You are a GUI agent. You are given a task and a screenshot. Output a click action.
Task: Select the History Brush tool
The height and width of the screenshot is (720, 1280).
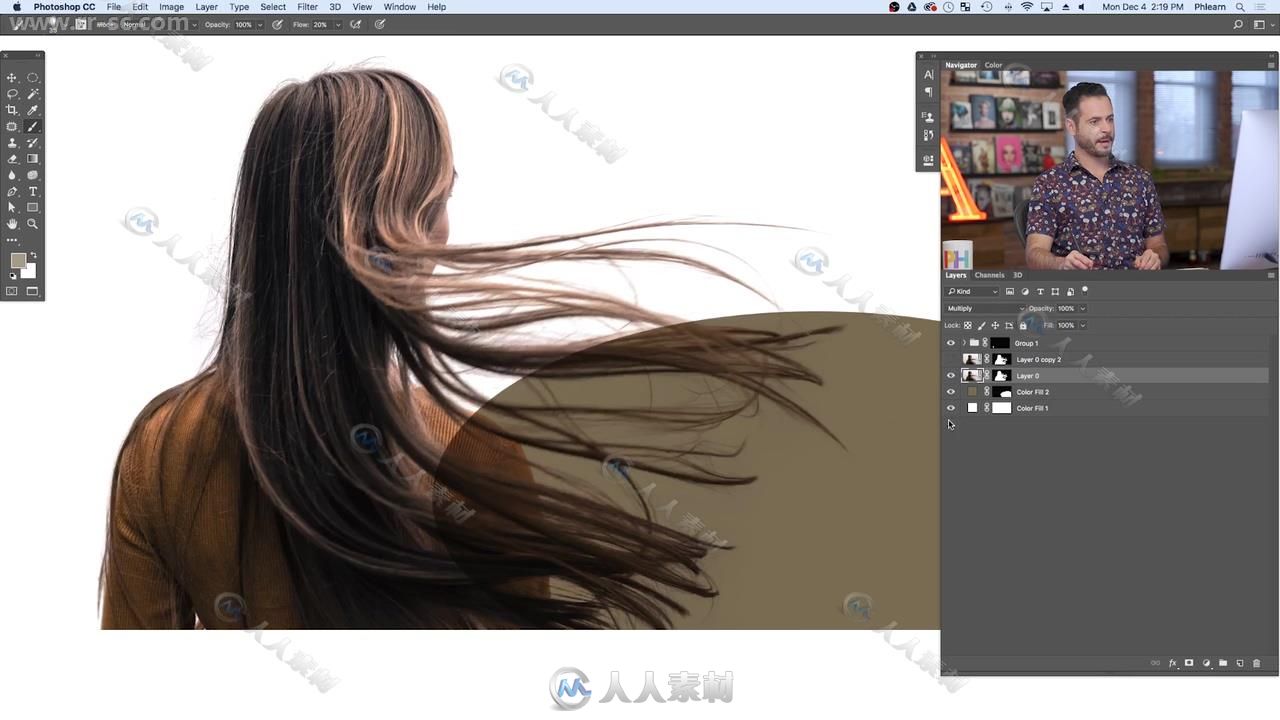coord(33,143)
